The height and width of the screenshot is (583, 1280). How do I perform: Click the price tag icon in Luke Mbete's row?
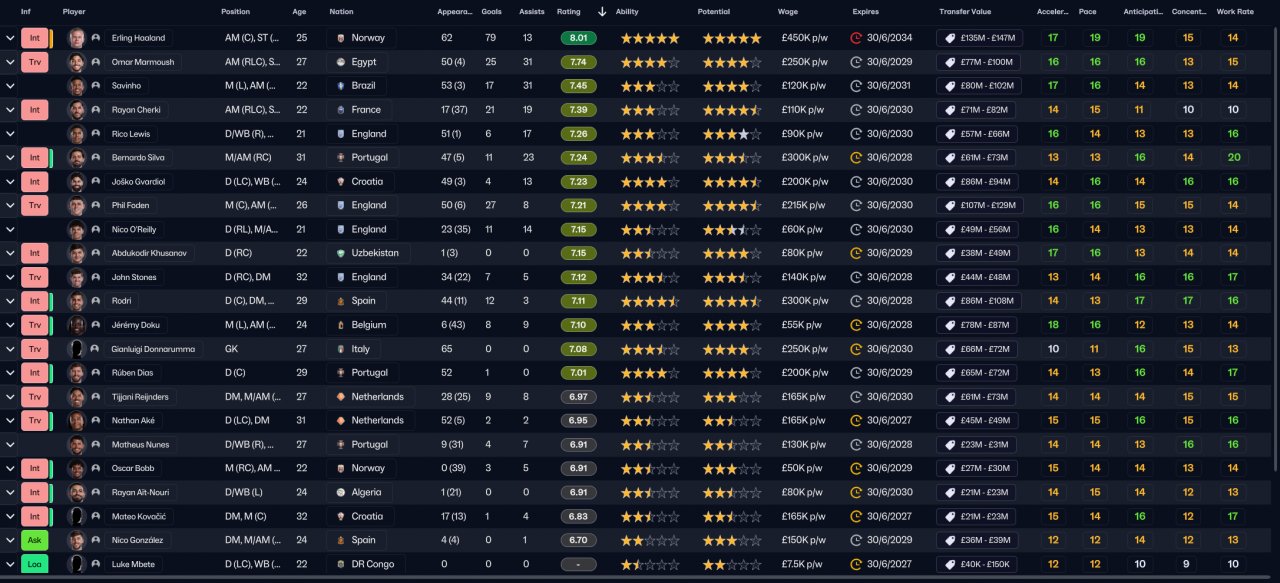[949, 564]
